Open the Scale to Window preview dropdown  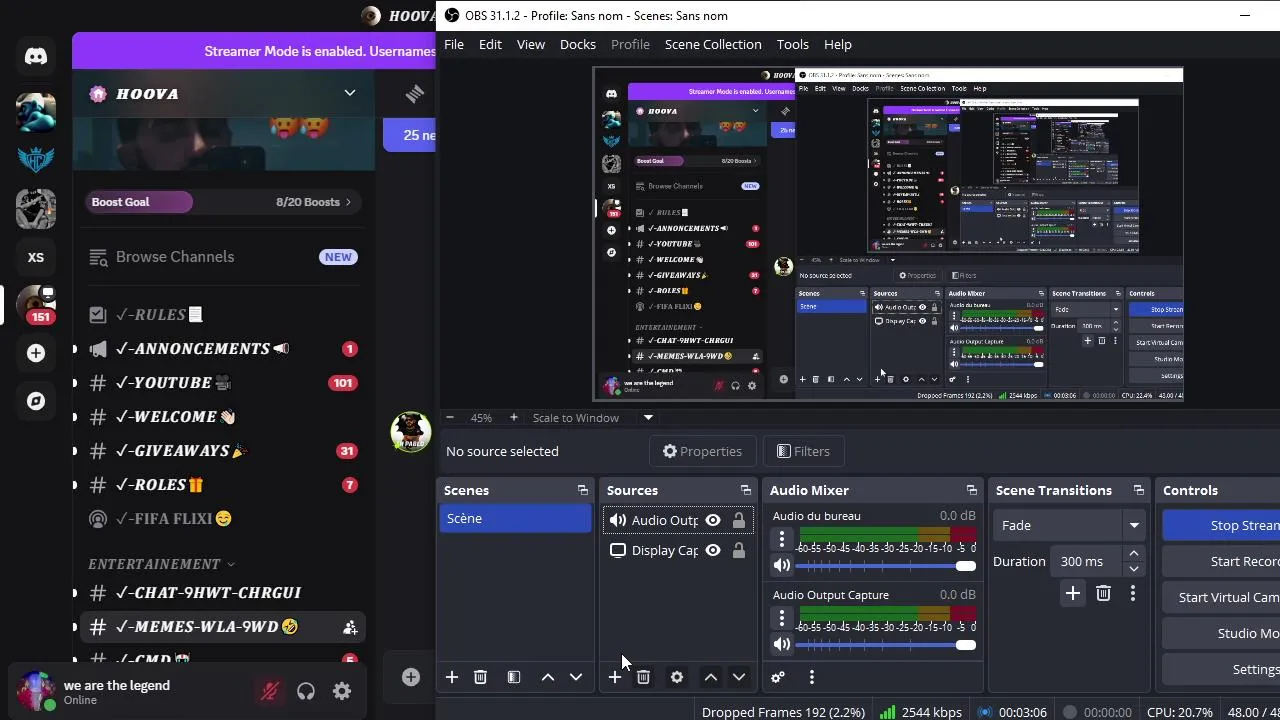click(648, 418)
